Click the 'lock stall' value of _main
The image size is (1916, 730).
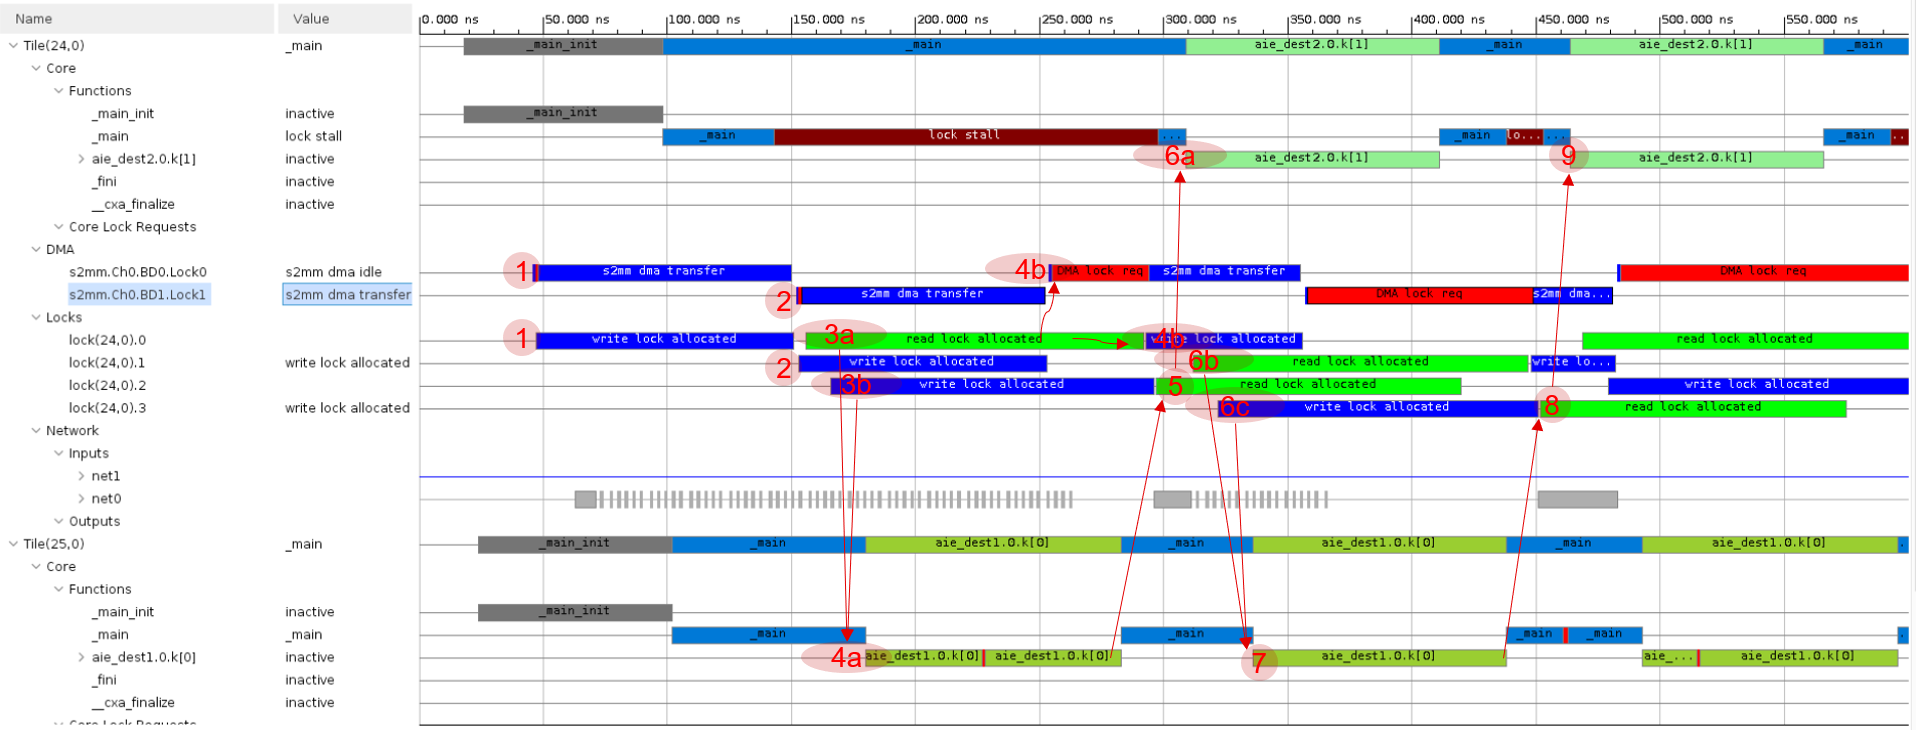[x=314, y=136]
